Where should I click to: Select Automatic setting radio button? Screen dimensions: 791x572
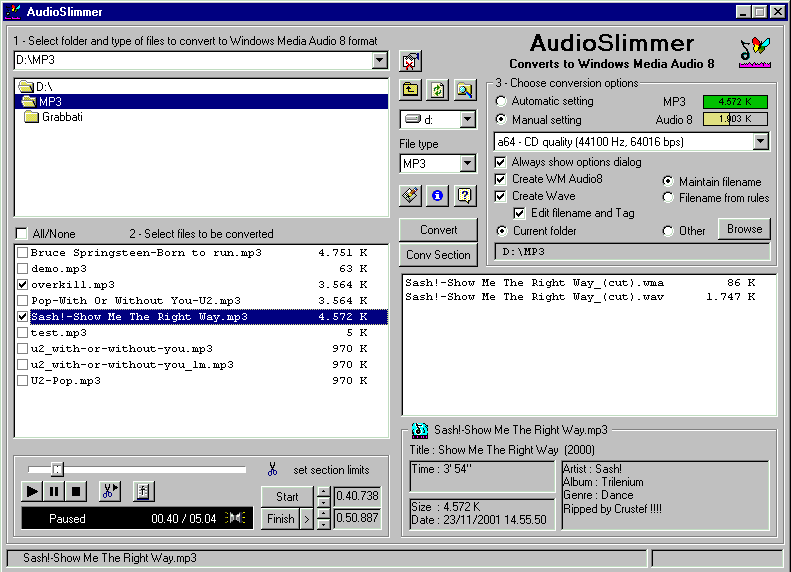pyautogui.click(x=501, y=101)
